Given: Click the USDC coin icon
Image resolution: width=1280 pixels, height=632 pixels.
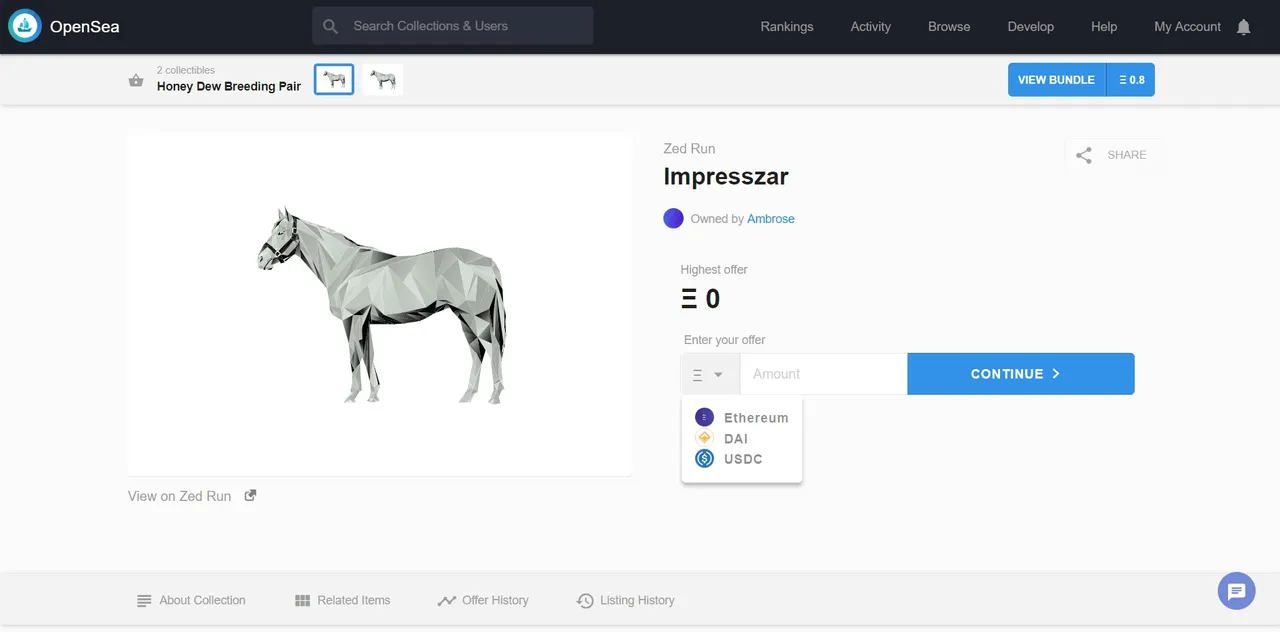Looking at the screenshot, I should [704, 459].
